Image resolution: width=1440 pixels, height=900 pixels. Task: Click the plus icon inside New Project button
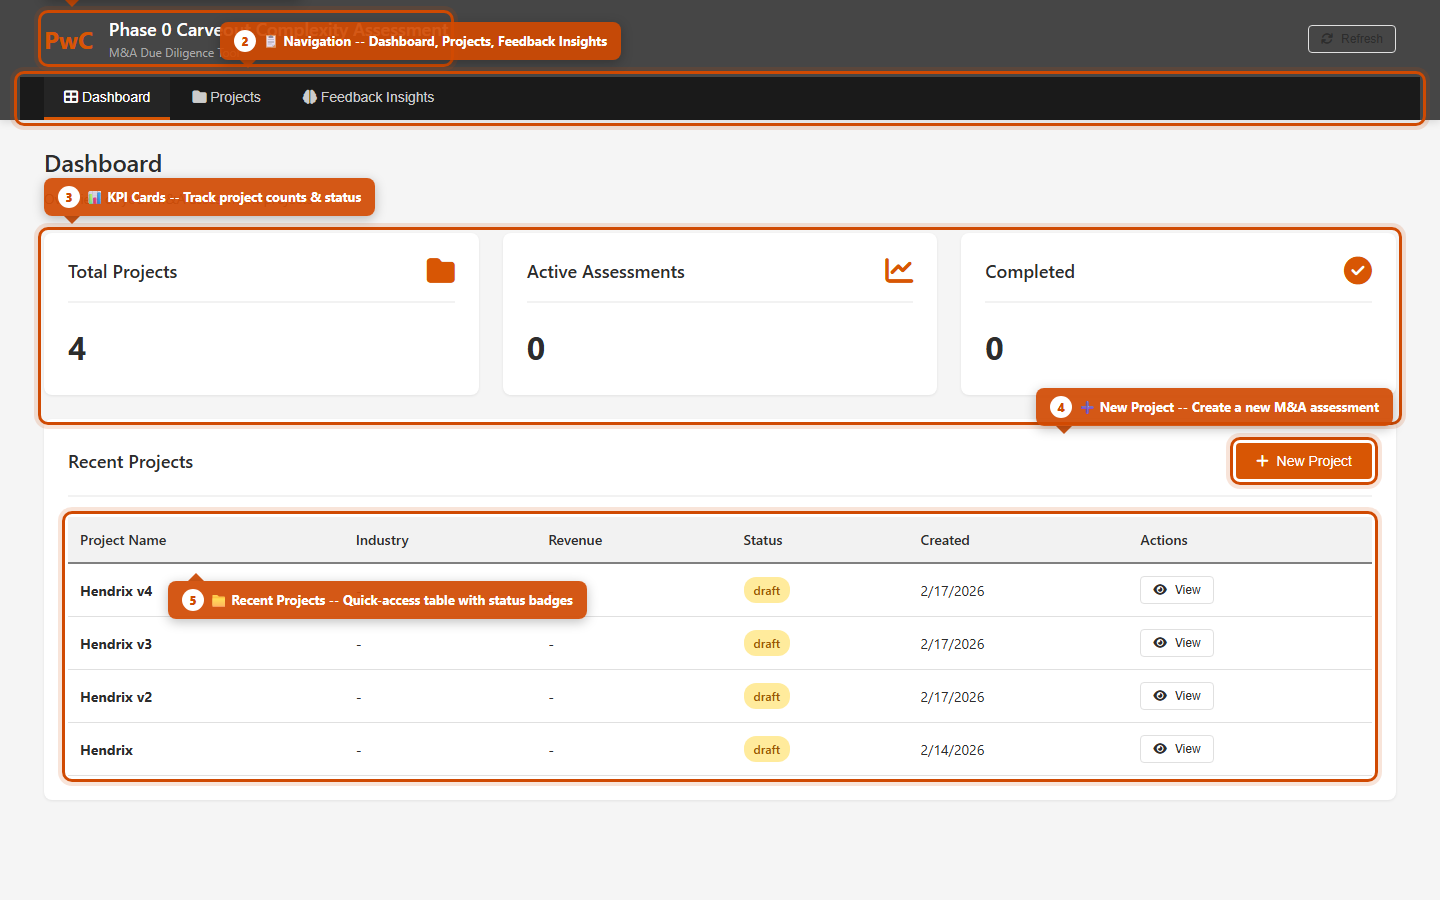[1261, 461]
